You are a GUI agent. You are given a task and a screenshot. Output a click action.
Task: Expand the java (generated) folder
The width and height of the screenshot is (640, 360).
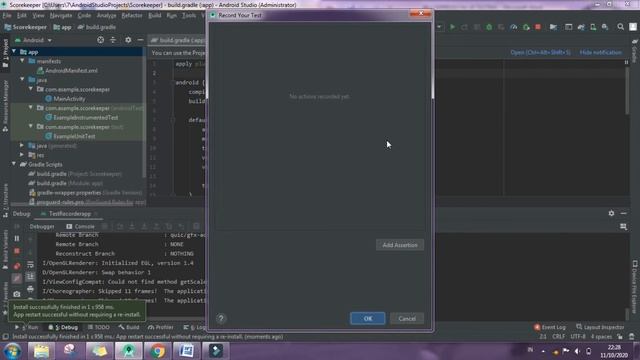point(22,145)
